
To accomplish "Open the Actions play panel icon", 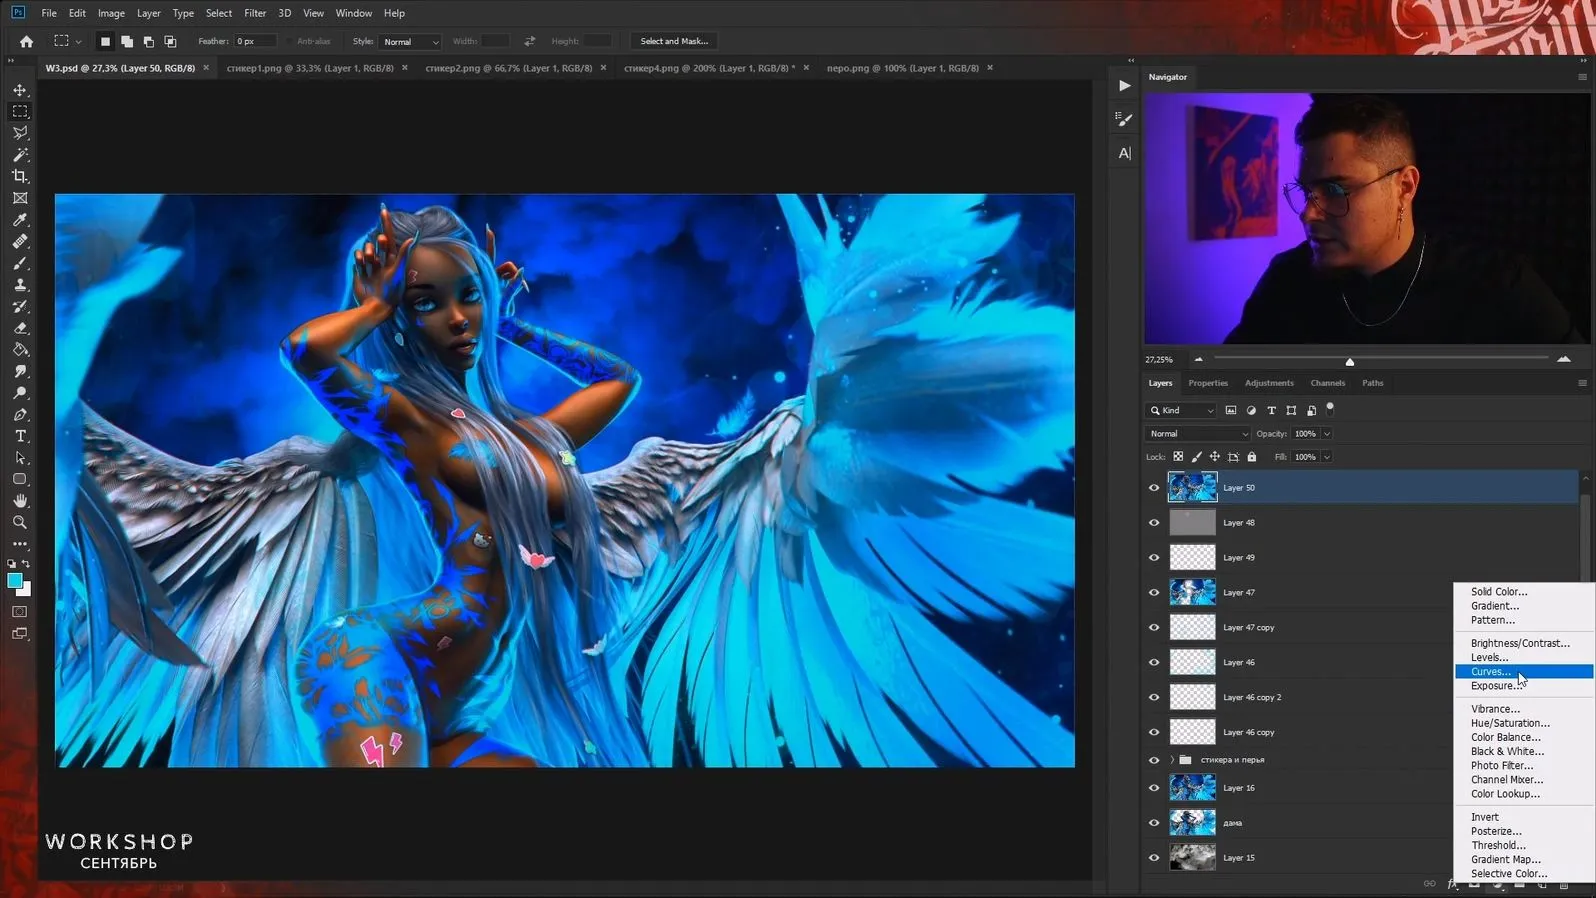I will coord(1125,86).
